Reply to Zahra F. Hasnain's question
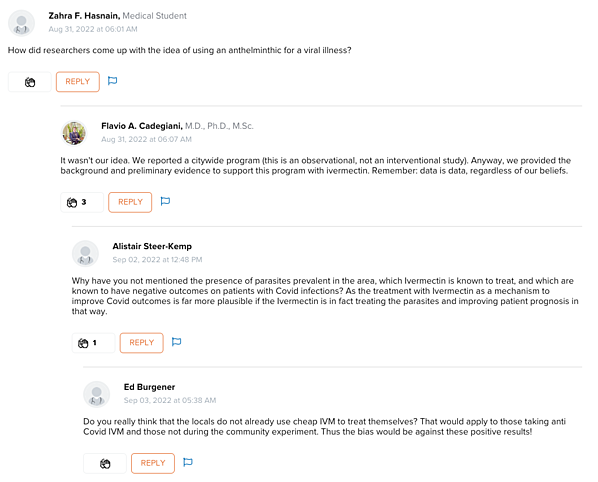 tap(78, 82)
